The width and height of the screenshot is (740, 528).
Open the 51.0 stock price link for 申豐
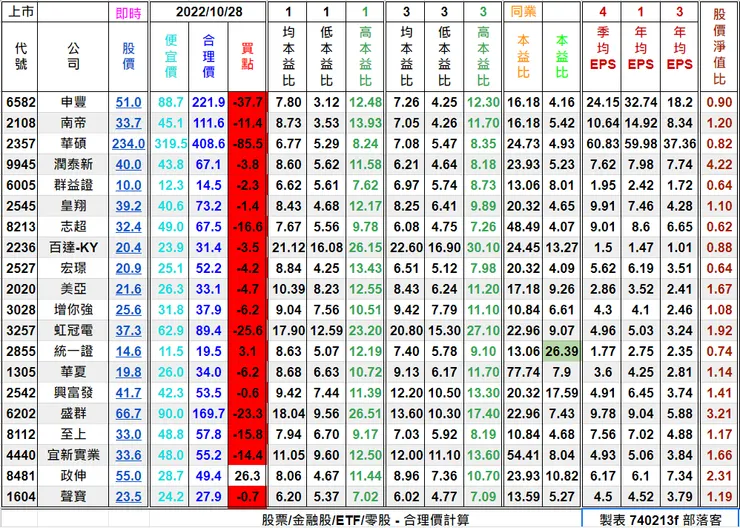pyautogui.click(x=128, y=102)
